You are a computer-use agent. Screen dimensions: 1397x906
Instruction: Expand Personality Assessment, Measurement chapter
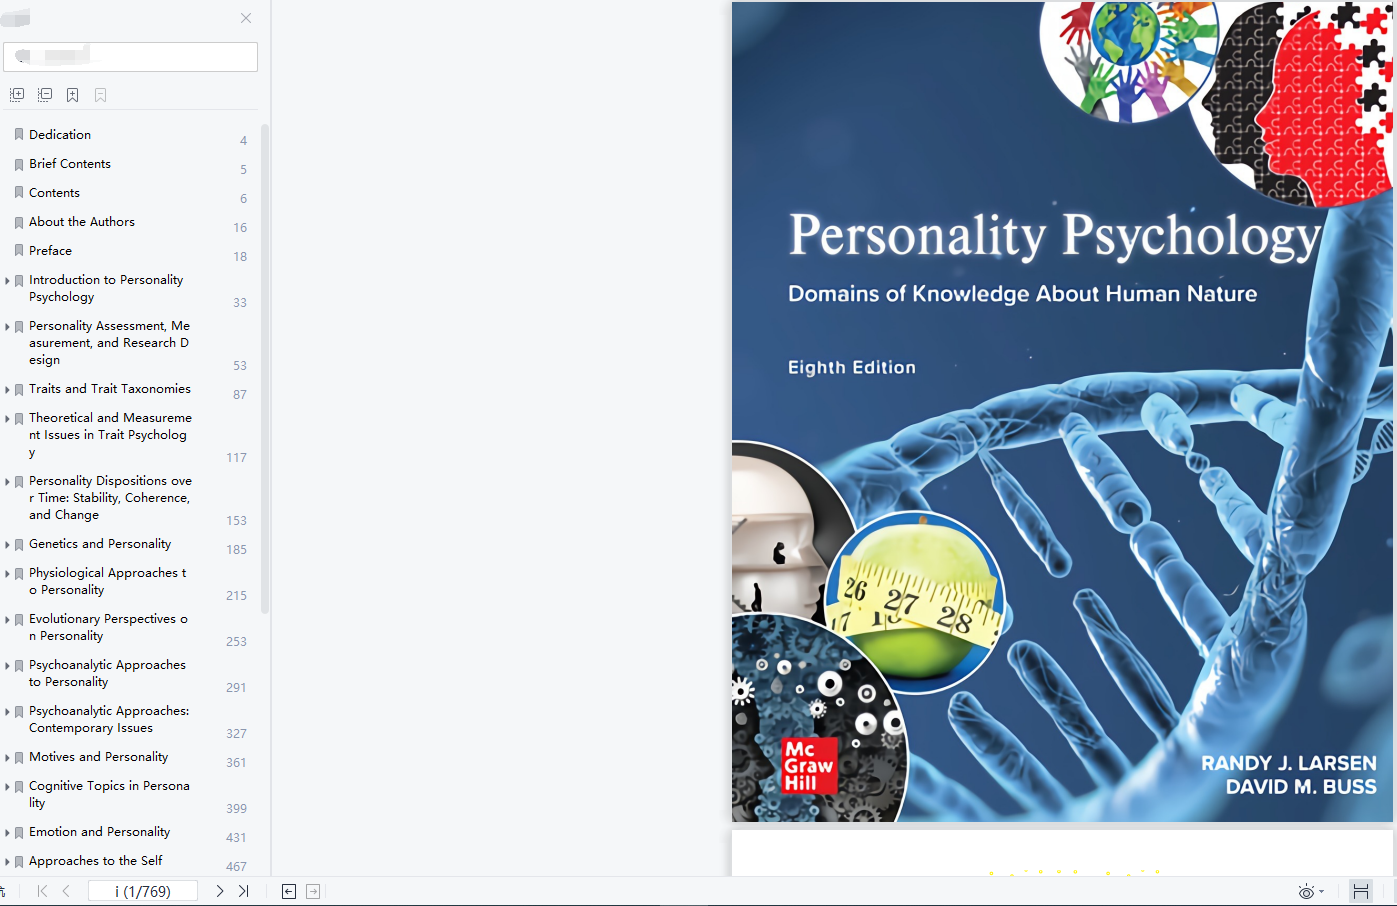click(x=7, y=327)
